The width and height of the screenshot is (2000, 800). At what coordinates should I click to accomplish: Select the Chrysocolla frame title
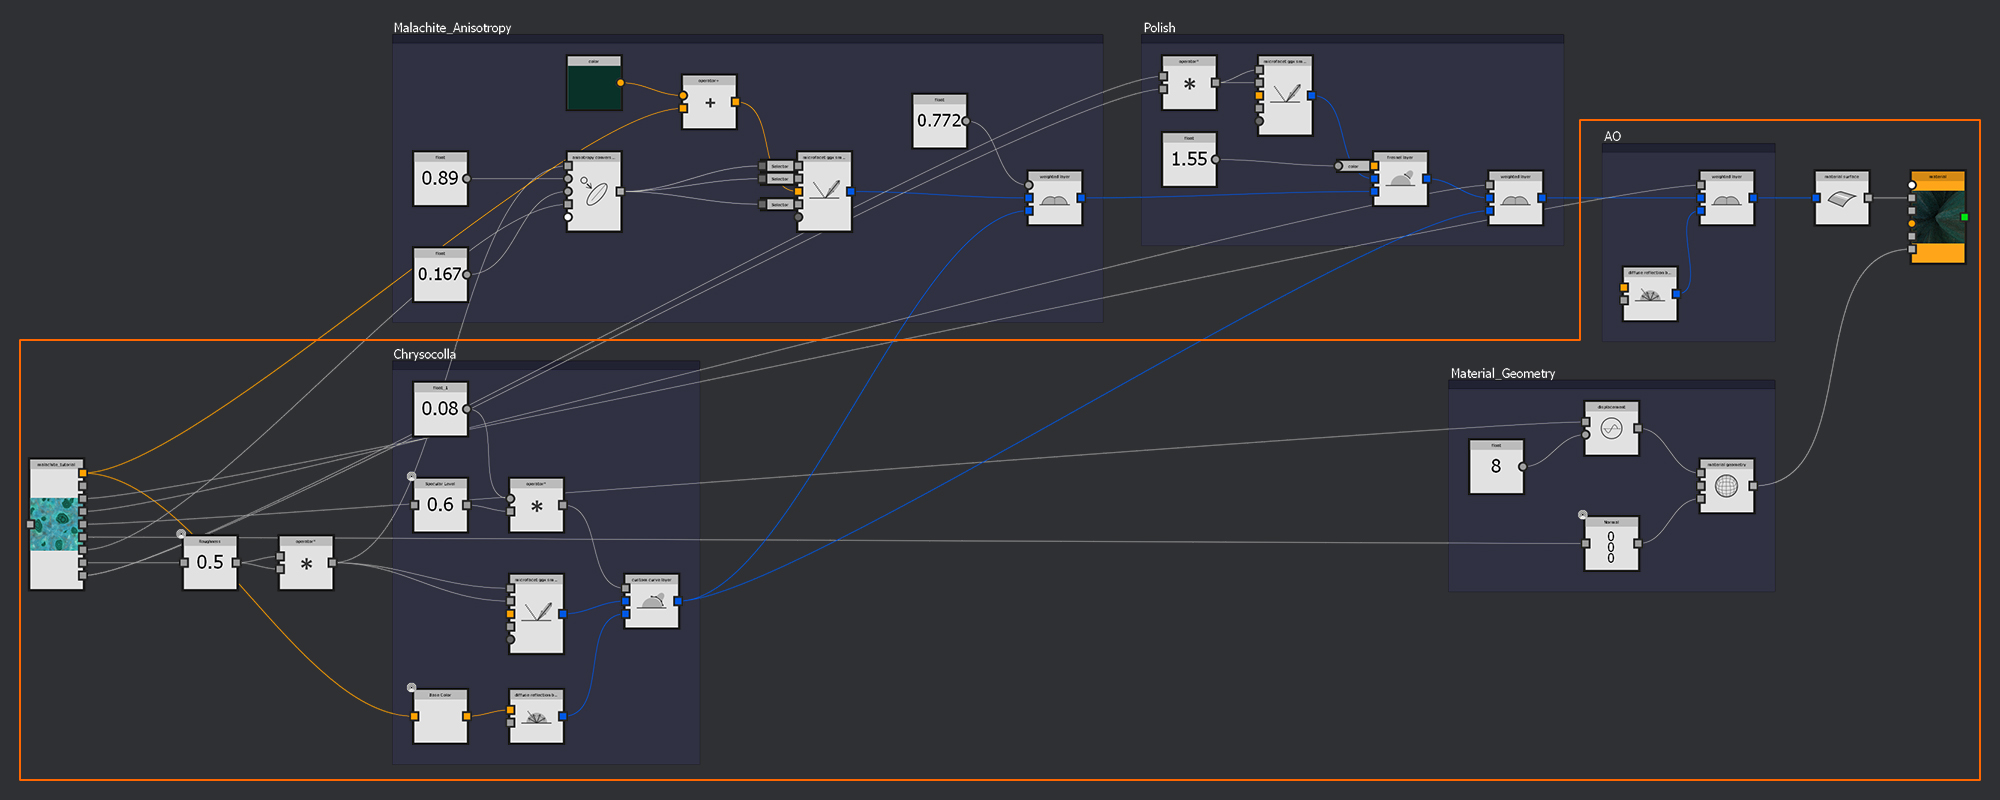coord(424,354)
